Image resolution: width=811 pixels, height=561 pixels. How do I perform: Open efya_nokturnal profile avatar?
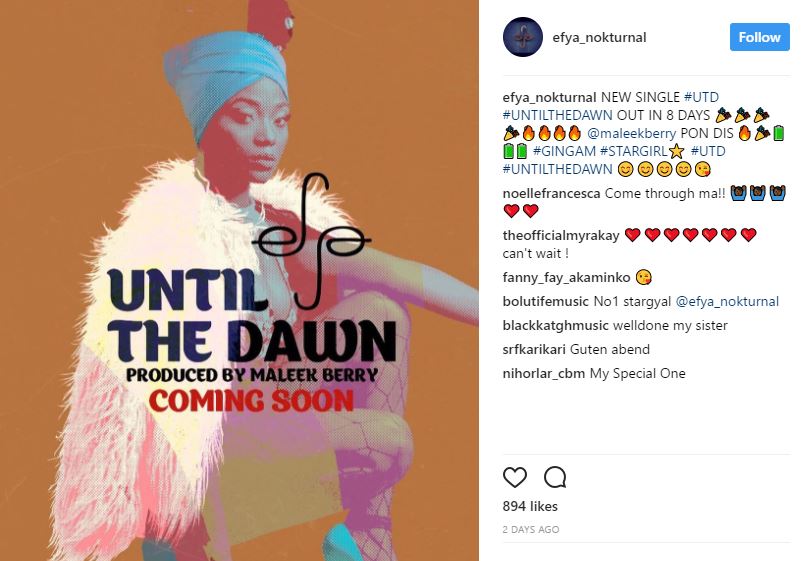coord(522,37)
